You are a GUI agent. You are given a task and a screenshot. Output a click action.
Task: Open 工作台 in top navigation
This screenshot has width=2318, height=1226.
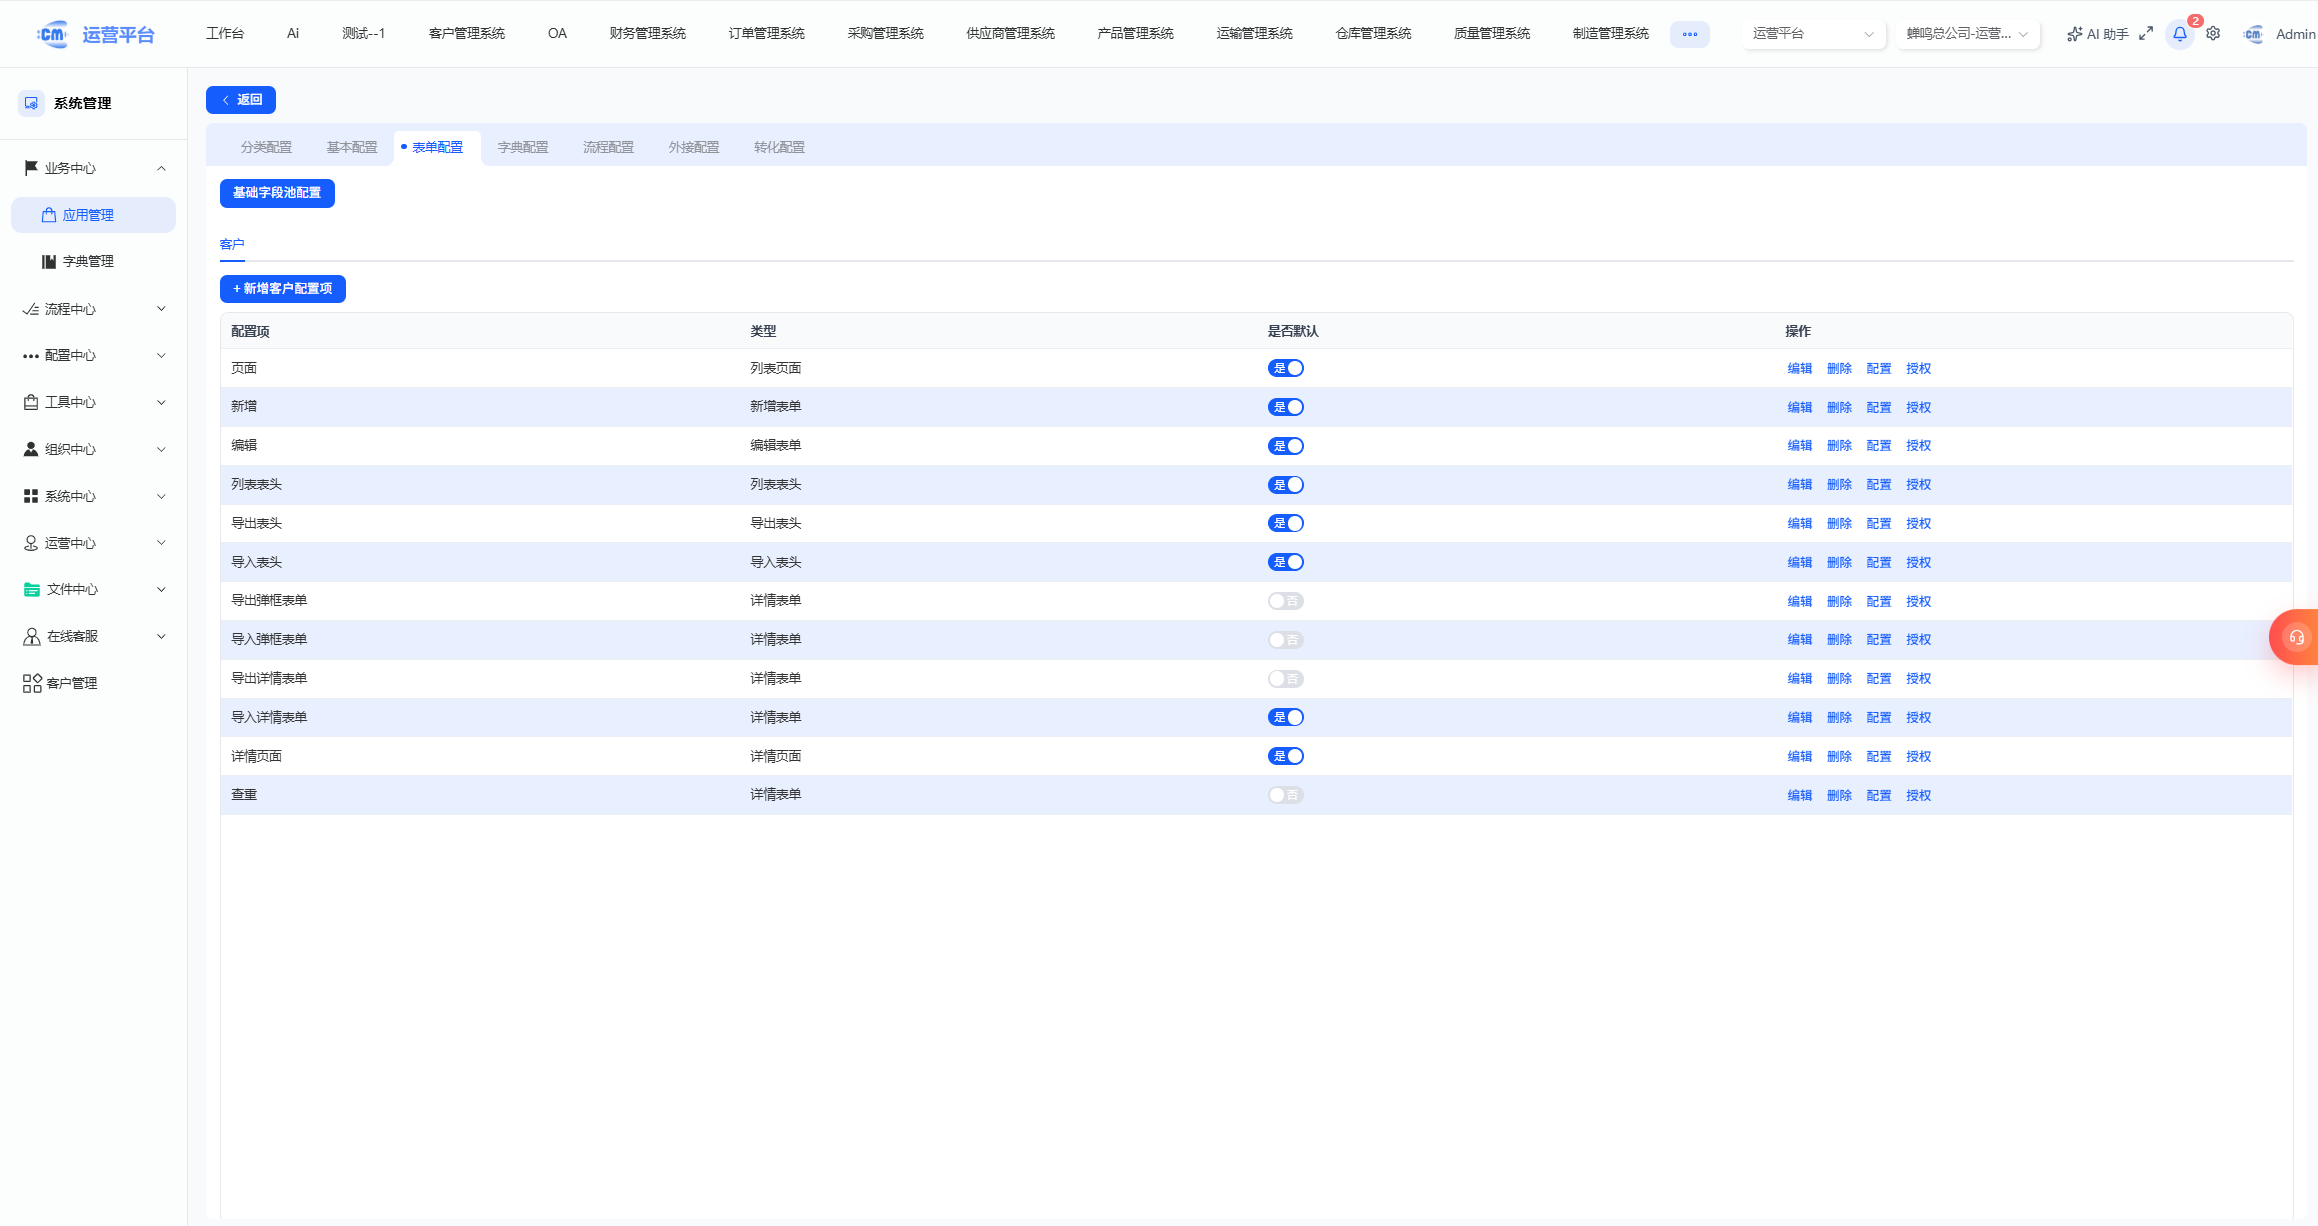pos(225,34)
